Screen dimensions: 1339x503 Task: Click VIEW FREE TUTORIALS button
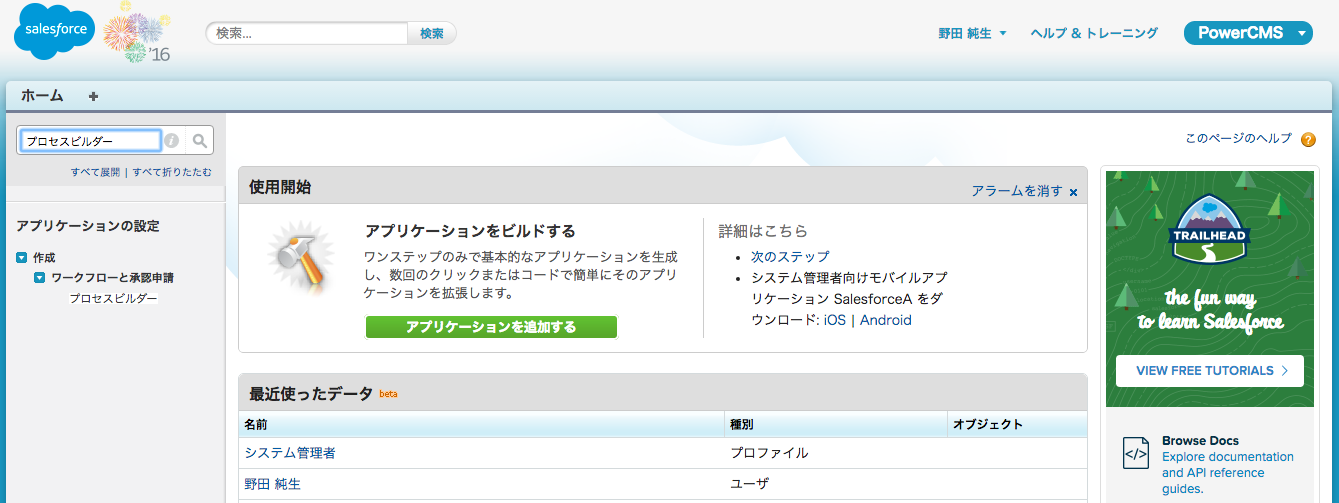tap(1210, 371)
